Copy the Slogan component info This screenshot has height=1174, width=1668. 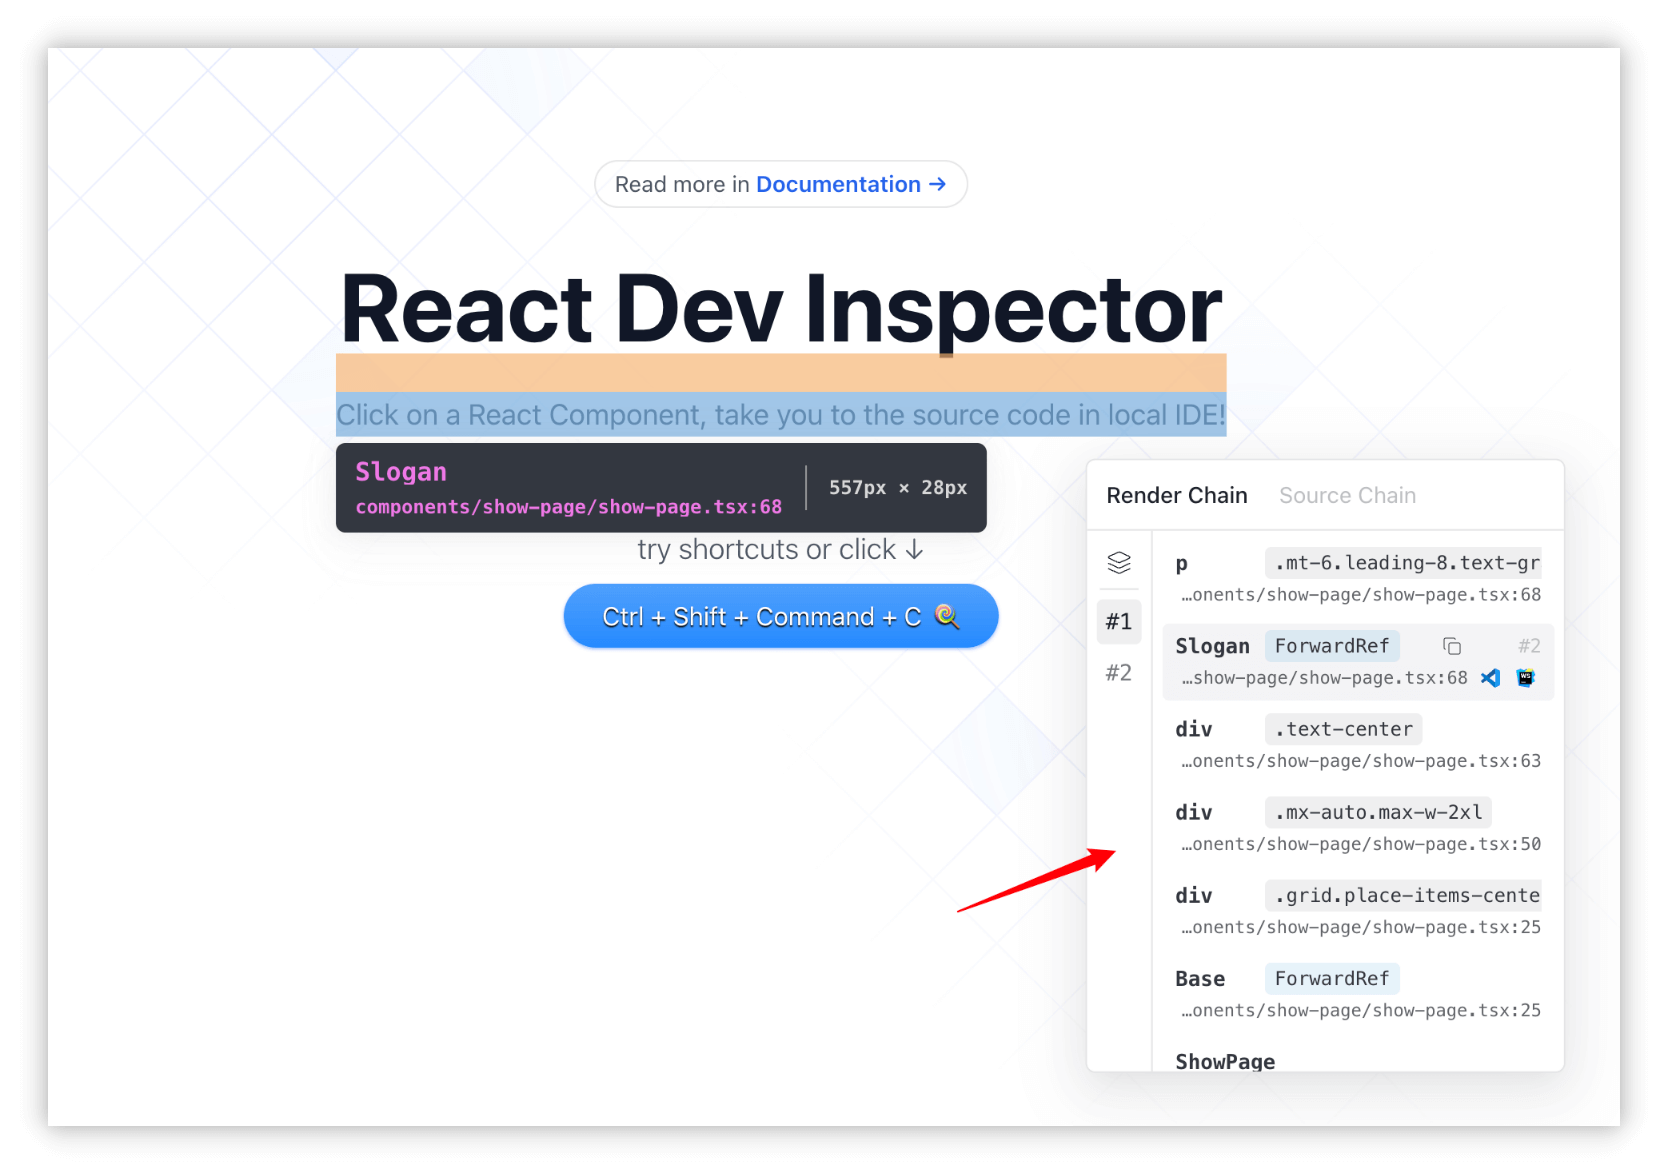[1452, 646]
